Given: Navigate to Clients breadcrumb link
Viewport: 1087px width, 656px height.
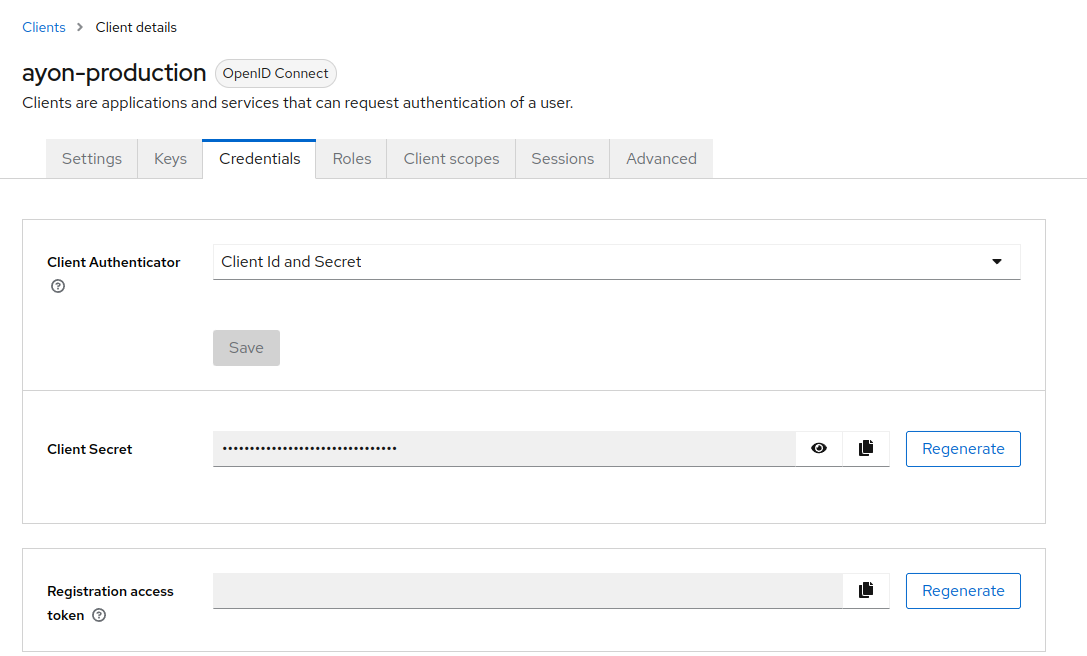Looking at the screenshot, I should 44,27.
